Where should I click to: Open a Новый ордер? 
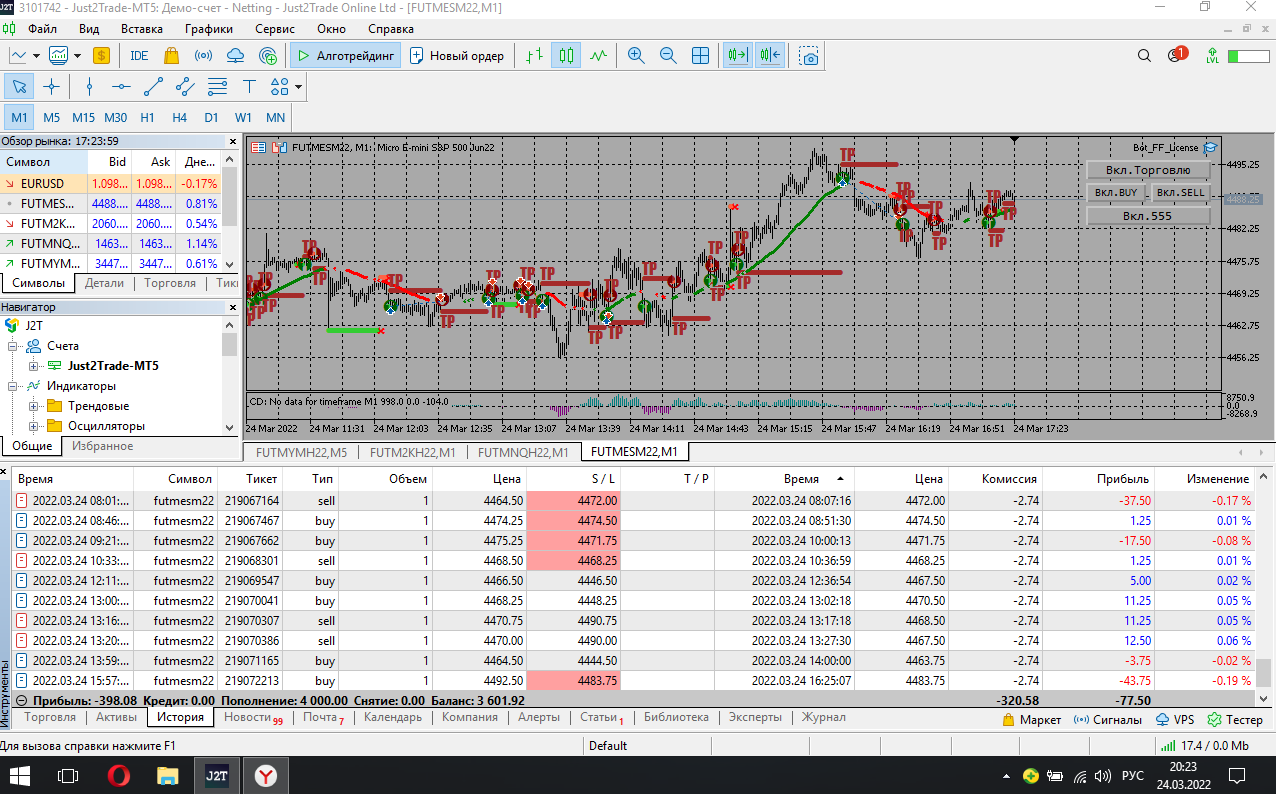457,56
